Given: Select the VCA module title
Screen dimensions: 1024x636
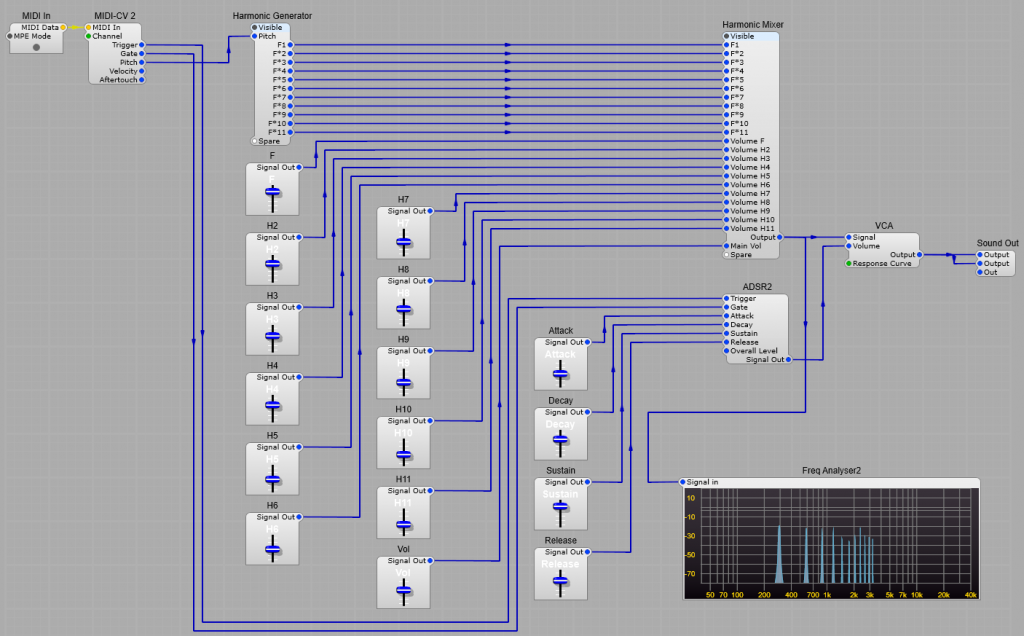Looking at the screenshot, I should click(883, 225).
